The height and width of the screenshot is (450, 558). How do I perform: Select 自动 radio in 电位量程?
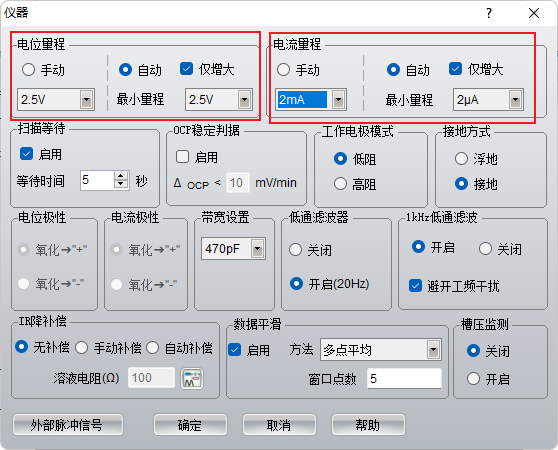125,69
